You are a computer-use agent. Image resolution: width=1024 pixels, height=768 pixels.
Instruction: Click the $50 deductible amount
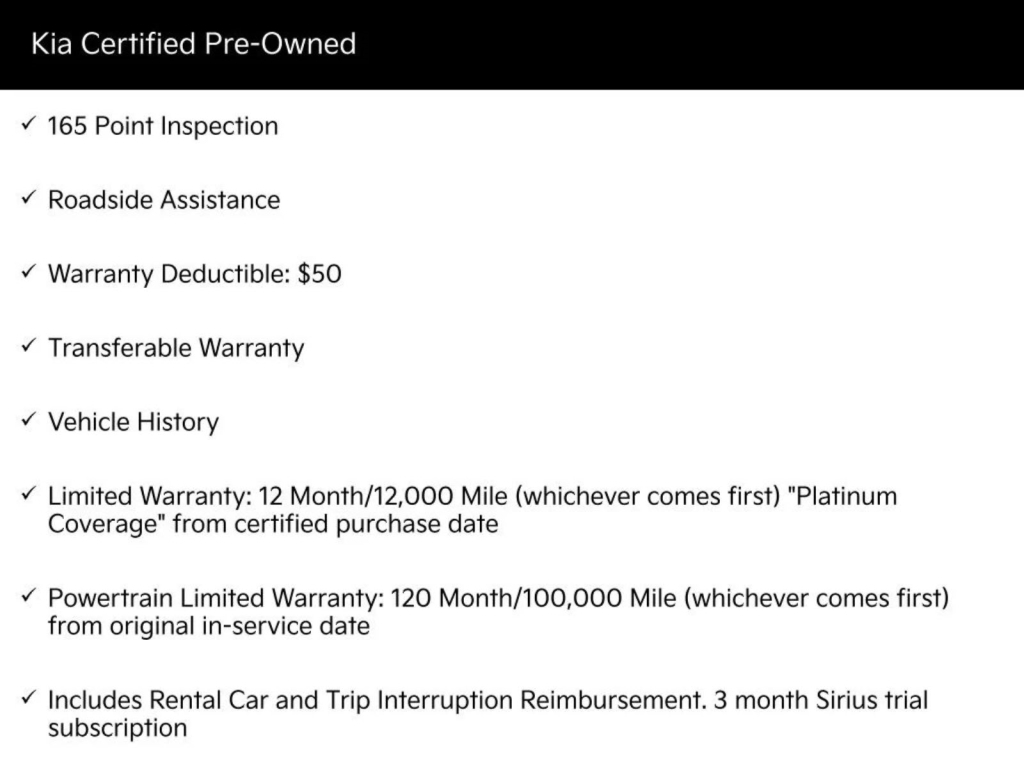[x=320, y=274]
